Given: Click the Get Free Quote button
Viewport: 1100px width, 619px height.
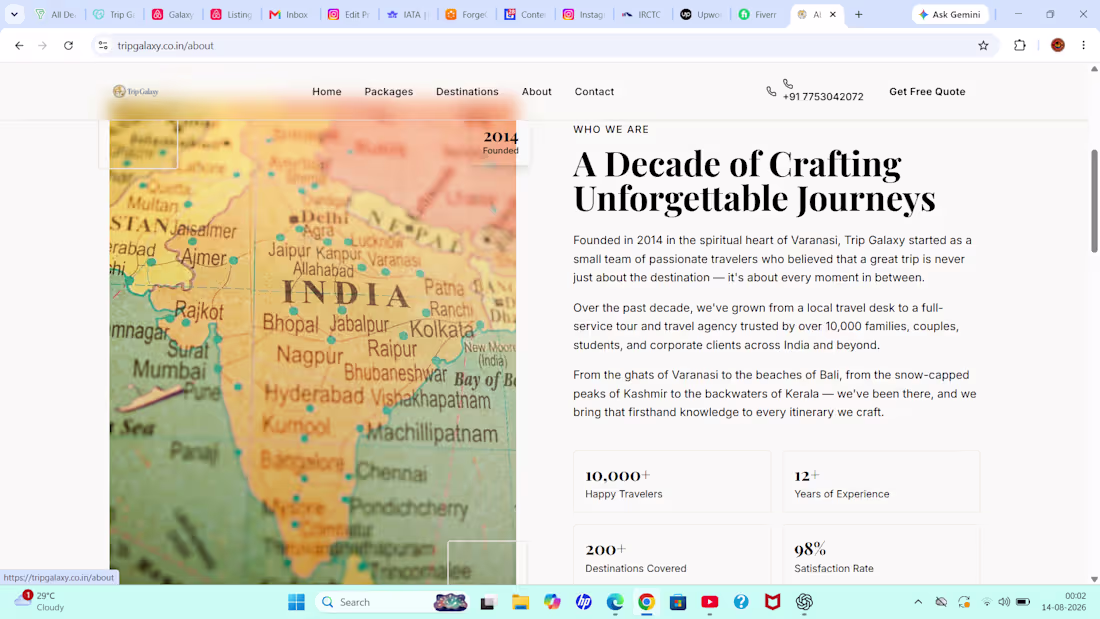Looking at the screenshot, I should tap(927, 91).
